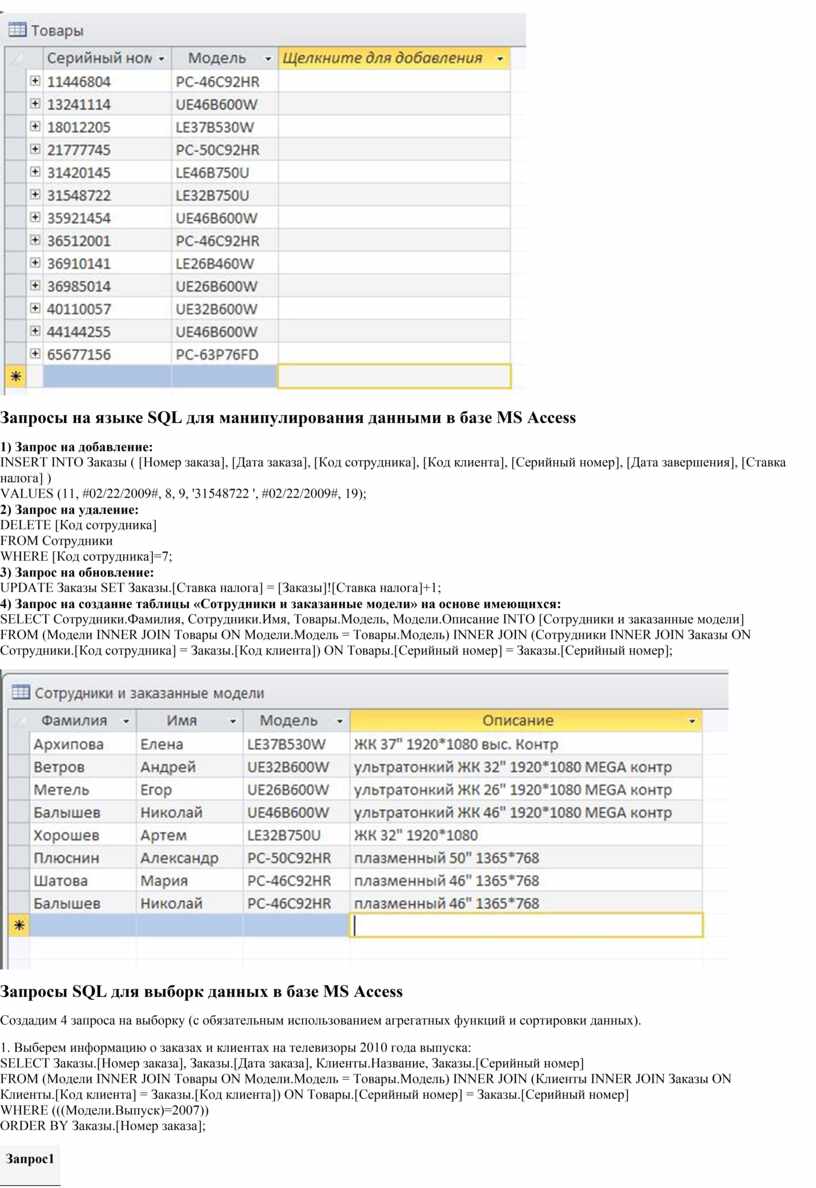Click the empty serial number cell in new row

107,376
